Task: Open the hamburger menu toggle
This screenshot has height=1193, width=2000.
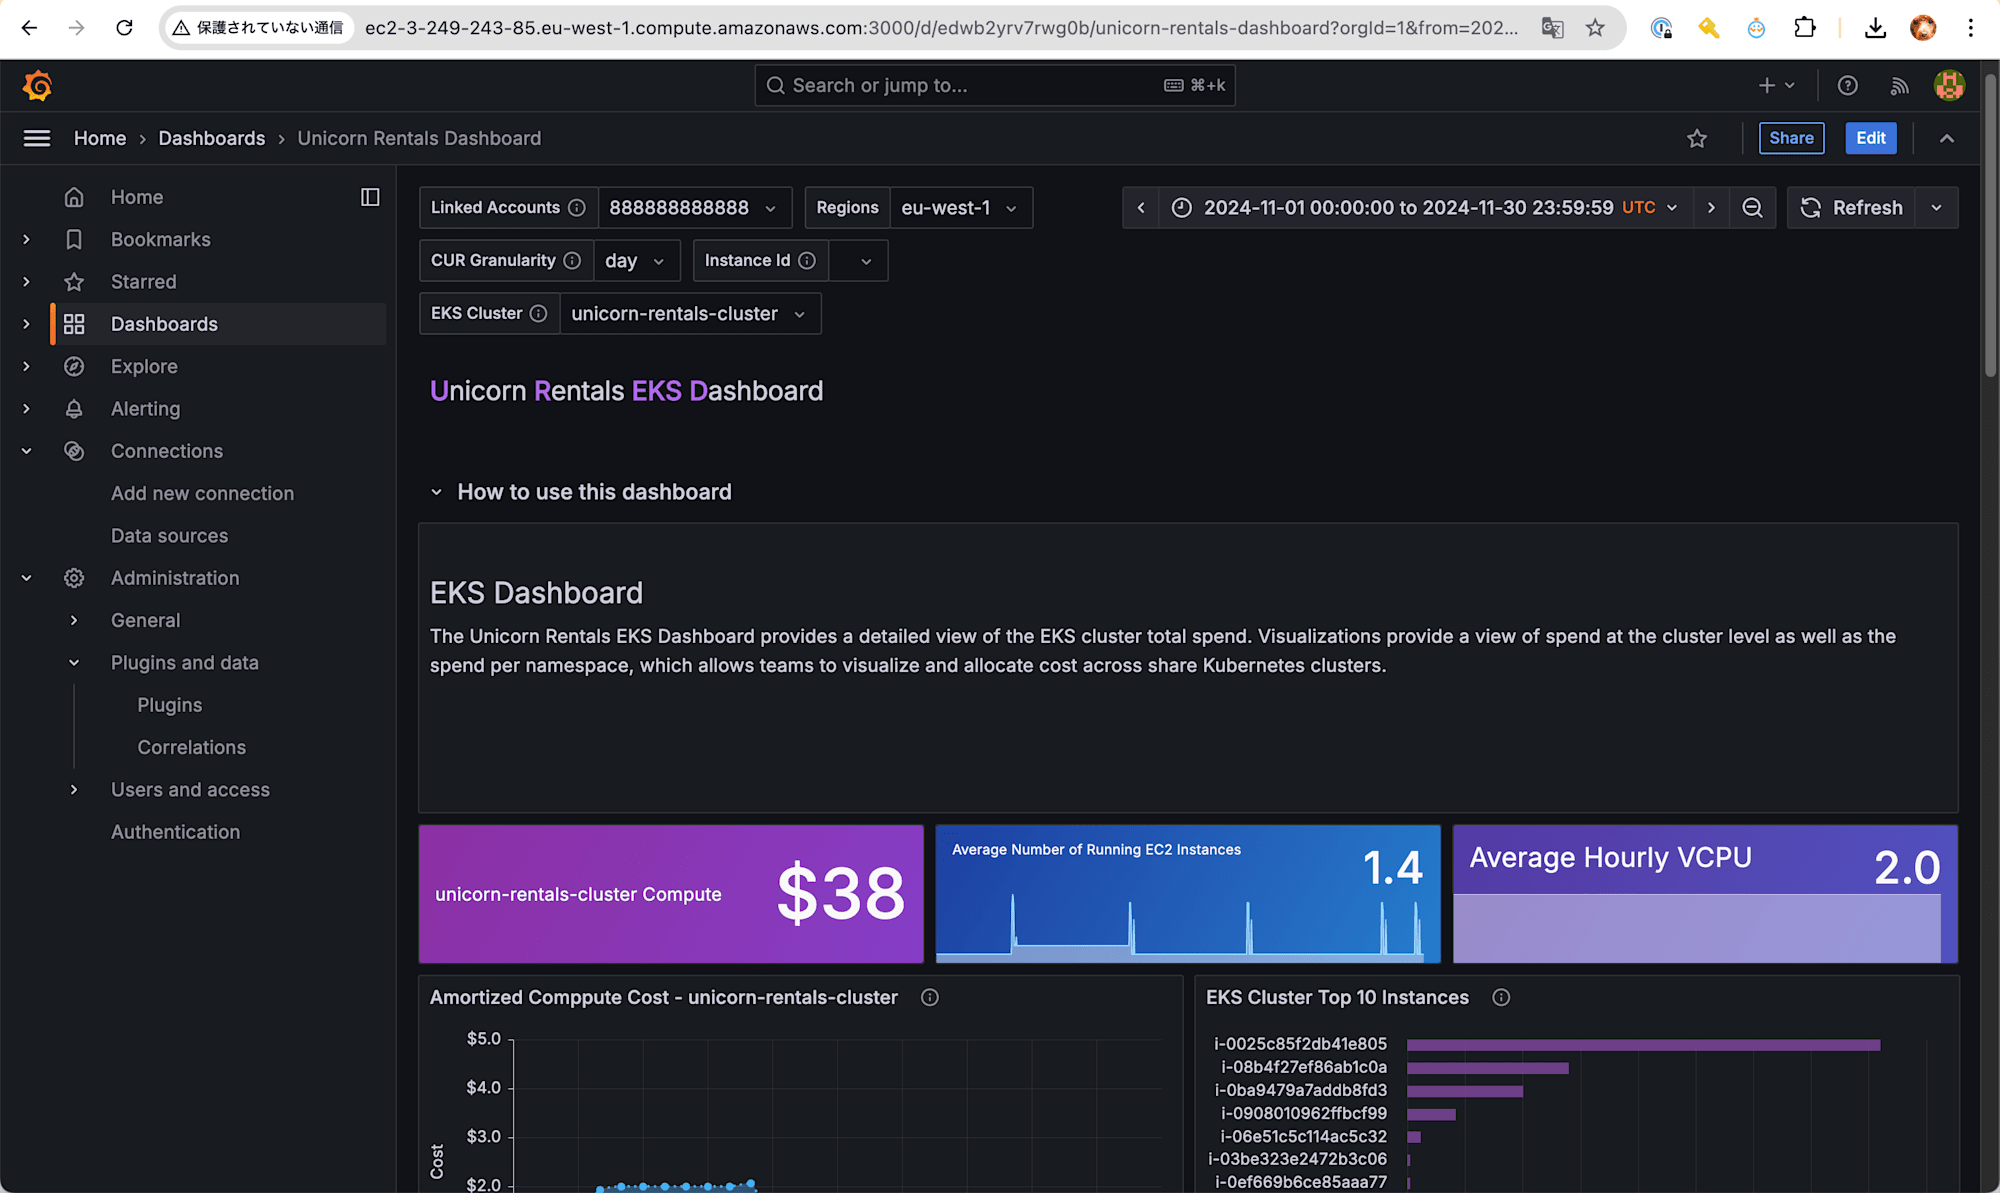Action: pyautogui.click(x=37, y=138)
